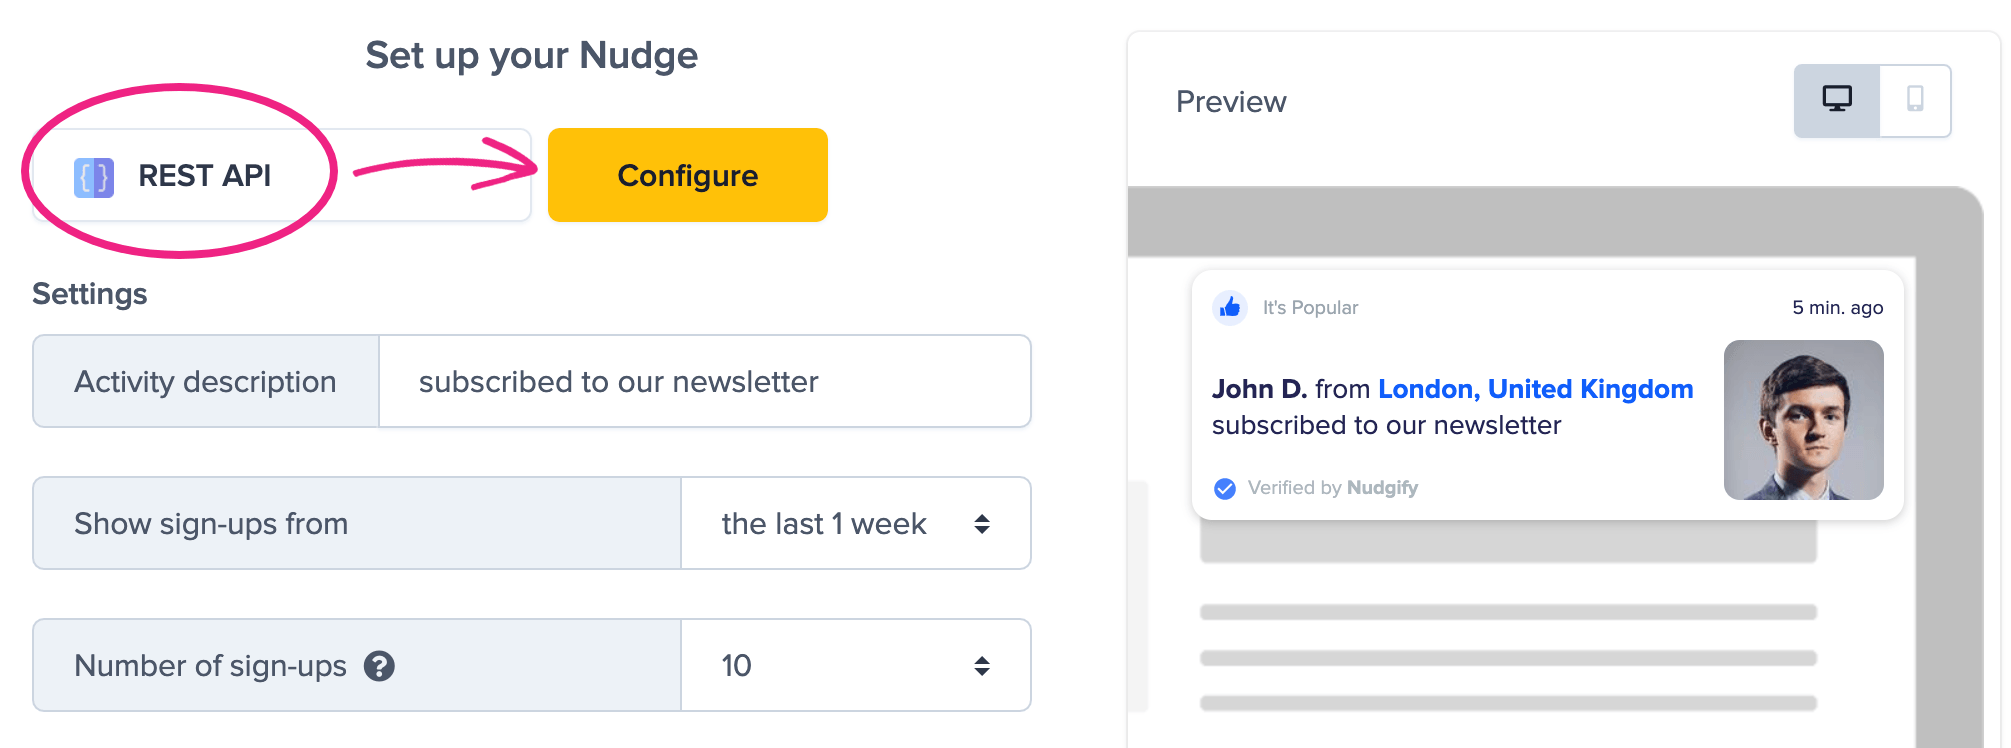2011x748 pixels.
Task: Click the sign-ups count dropdown arrows
Action: [x=982, y=666]
